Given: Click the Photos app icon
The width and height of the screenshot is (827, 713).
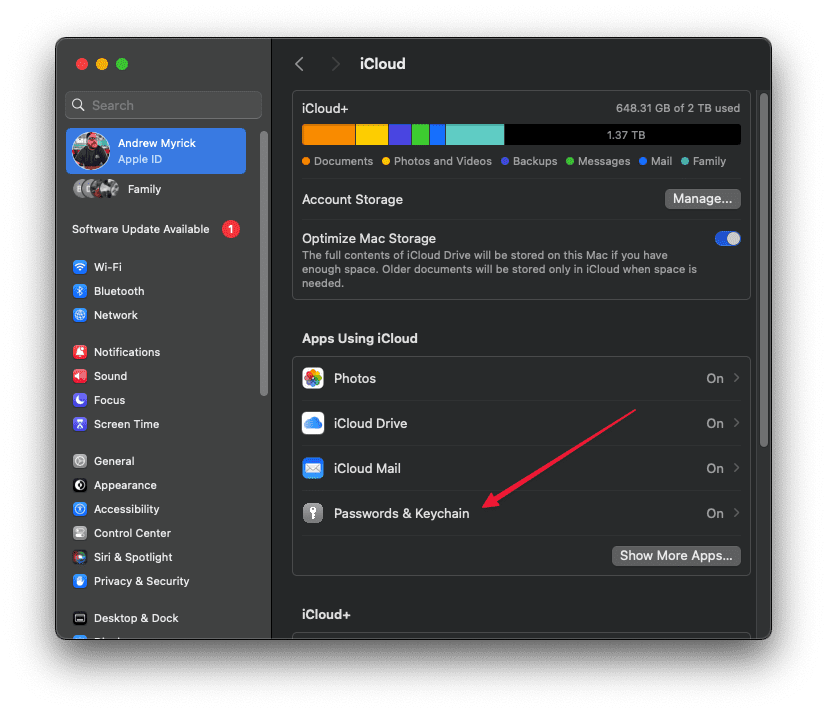Looking at the screenshot, I should (313, 378).
